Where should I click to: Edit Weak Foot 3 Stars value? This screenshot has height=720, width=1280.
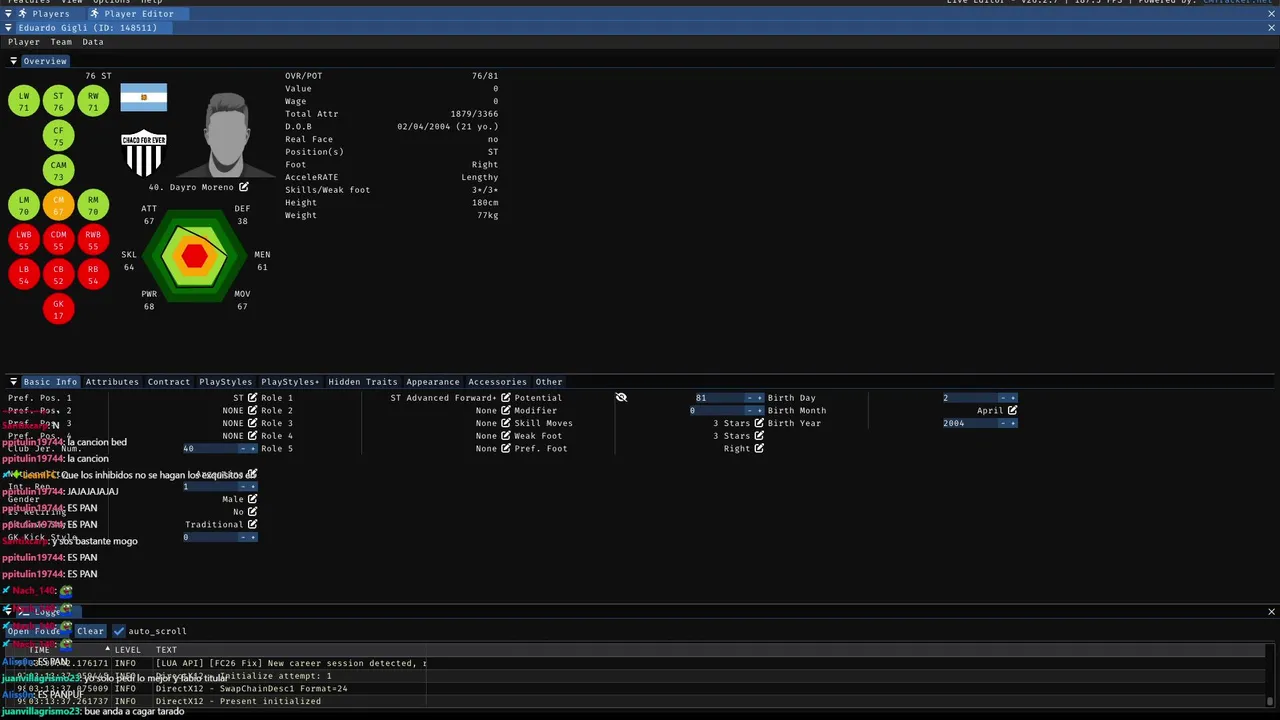pos(759,436)
